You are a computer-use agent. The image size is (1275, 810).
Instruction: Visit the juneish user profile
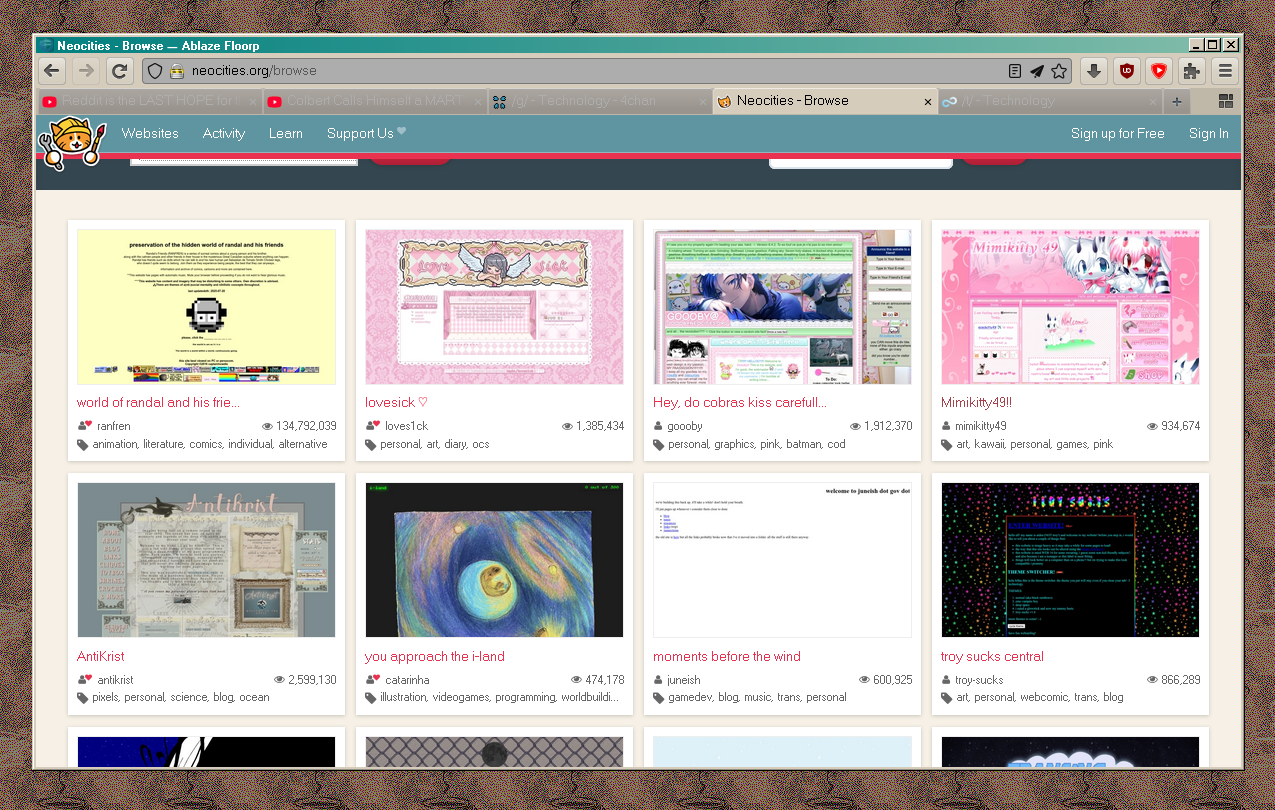(x=685, y=680)
